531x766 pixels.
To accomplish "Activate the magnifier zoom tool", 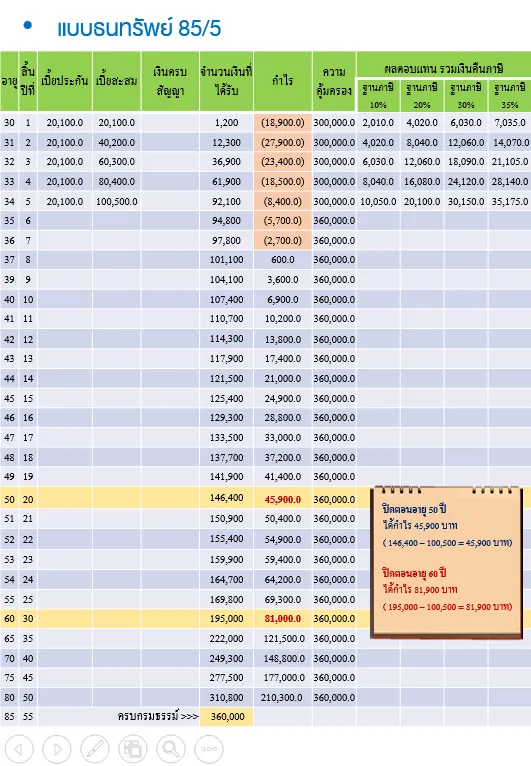I will 171,748.
